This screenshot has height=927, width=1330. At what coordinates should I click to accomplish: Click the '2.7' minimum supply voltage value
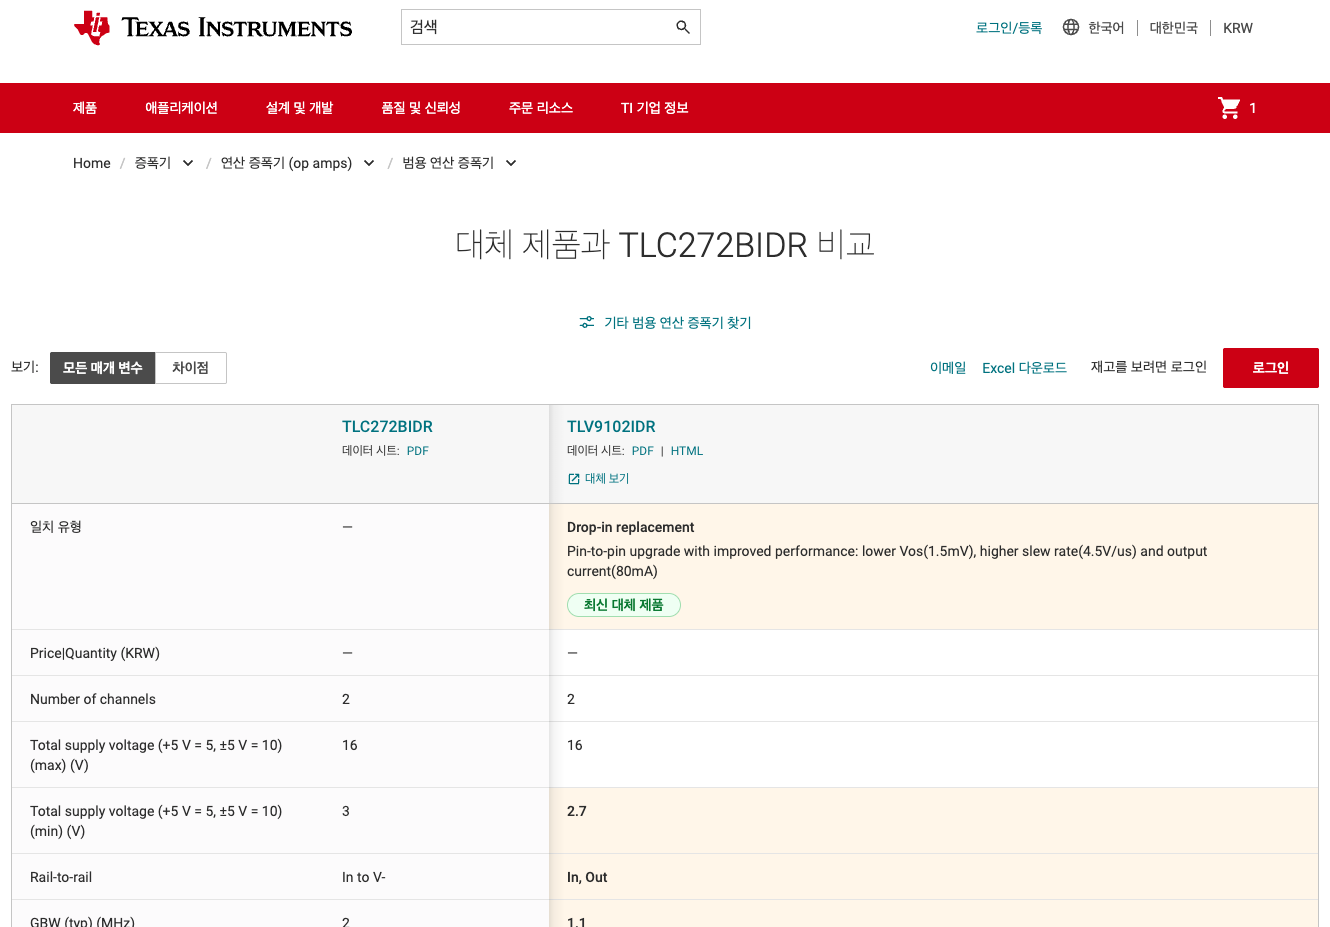tap(577, 811)
